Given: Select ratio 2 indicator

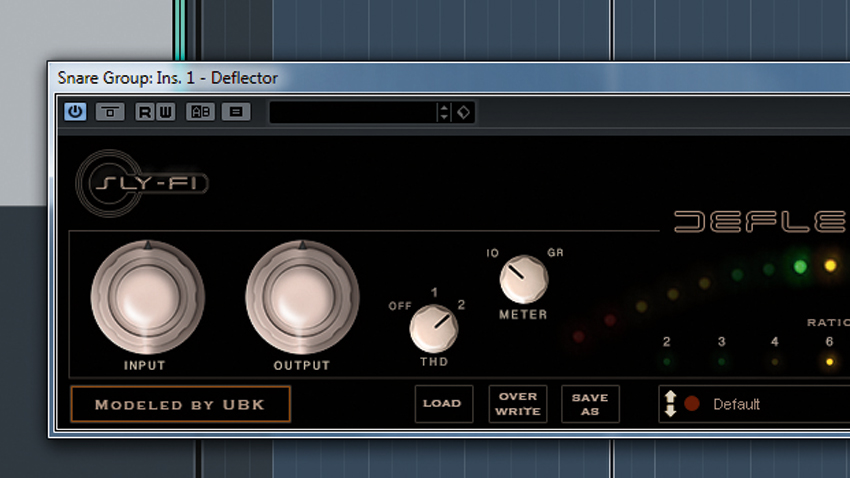Looking at the screenshot, I should (x=667, y=361).
